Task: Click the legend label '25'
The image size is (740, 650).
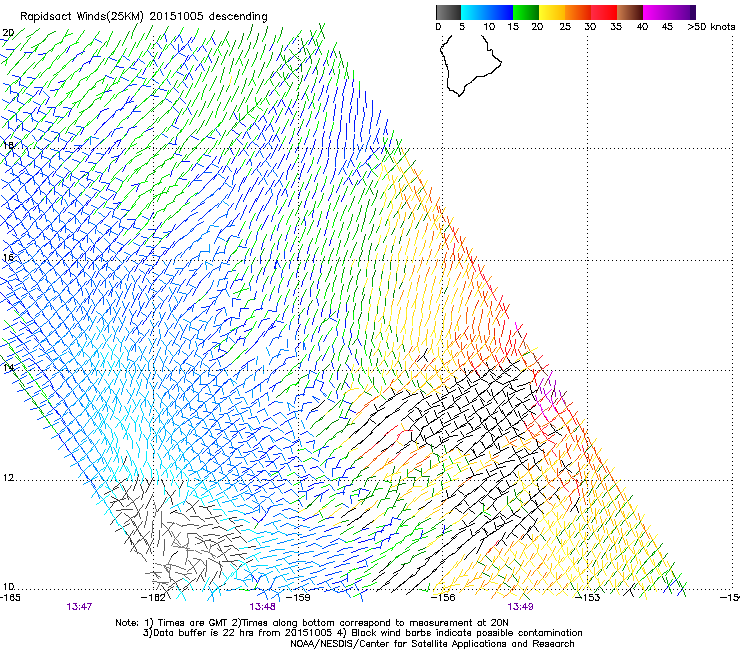Action: coord(565,27)
